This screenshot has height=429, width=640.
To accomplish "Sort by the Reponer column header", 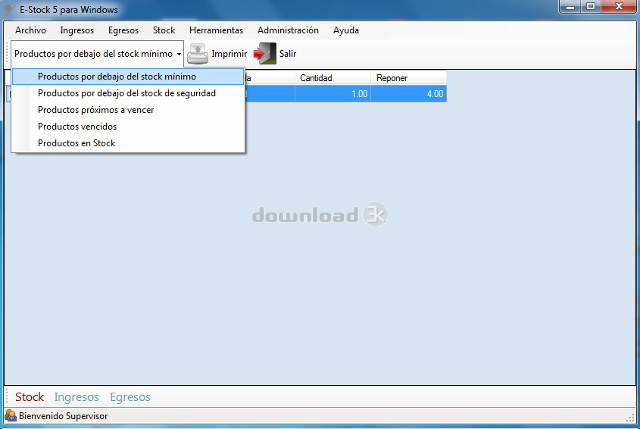I will click(409, 78).
